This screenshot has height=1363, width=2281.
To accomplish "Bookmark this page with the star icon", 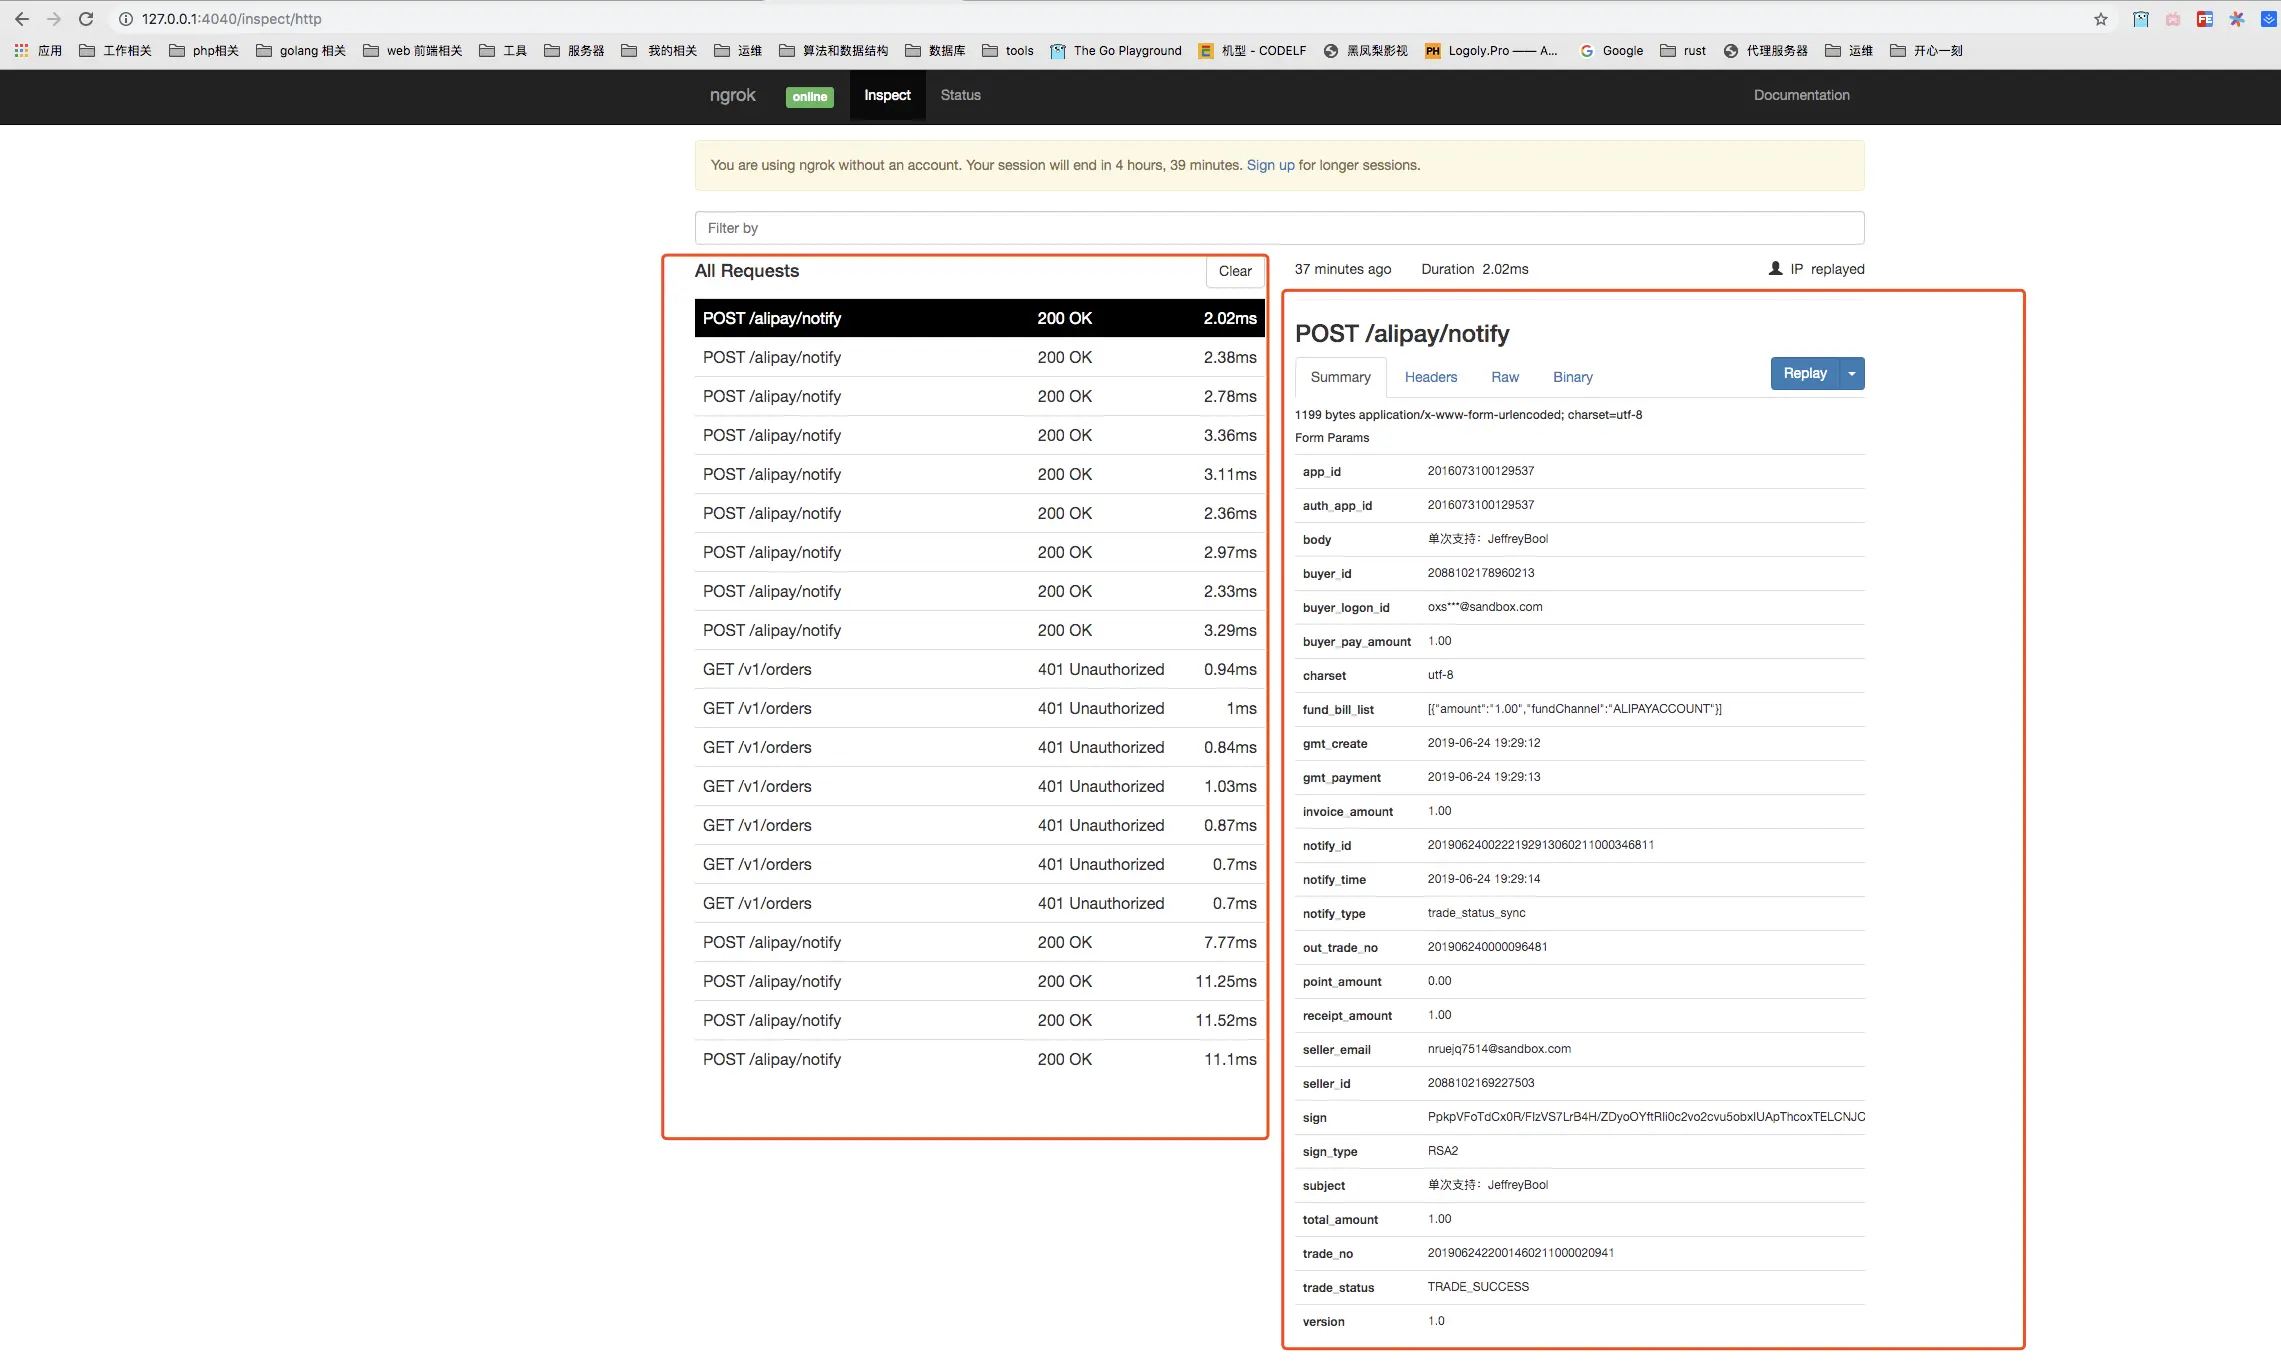I will (2100, 19).
